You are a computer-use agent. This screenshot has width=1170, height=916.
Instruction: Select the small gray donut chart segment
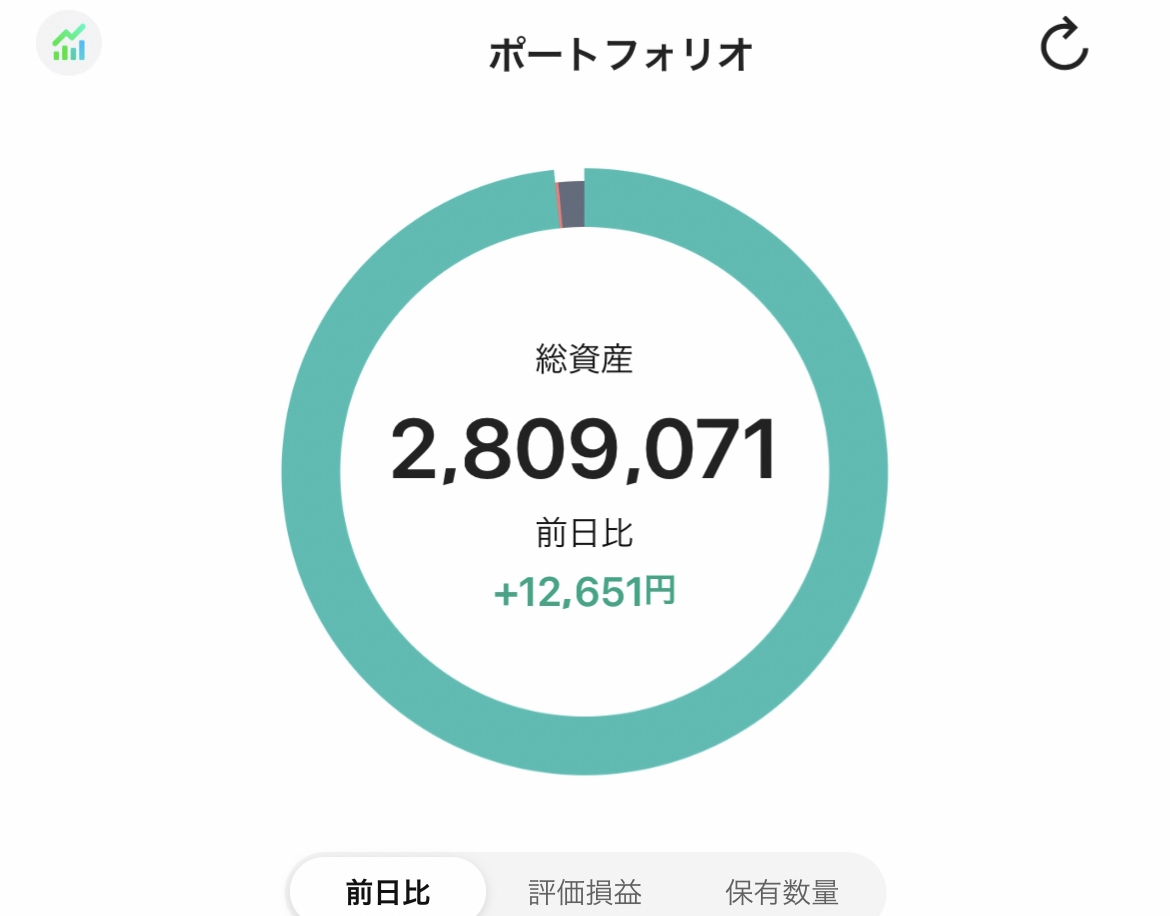[x=572, y=204]
